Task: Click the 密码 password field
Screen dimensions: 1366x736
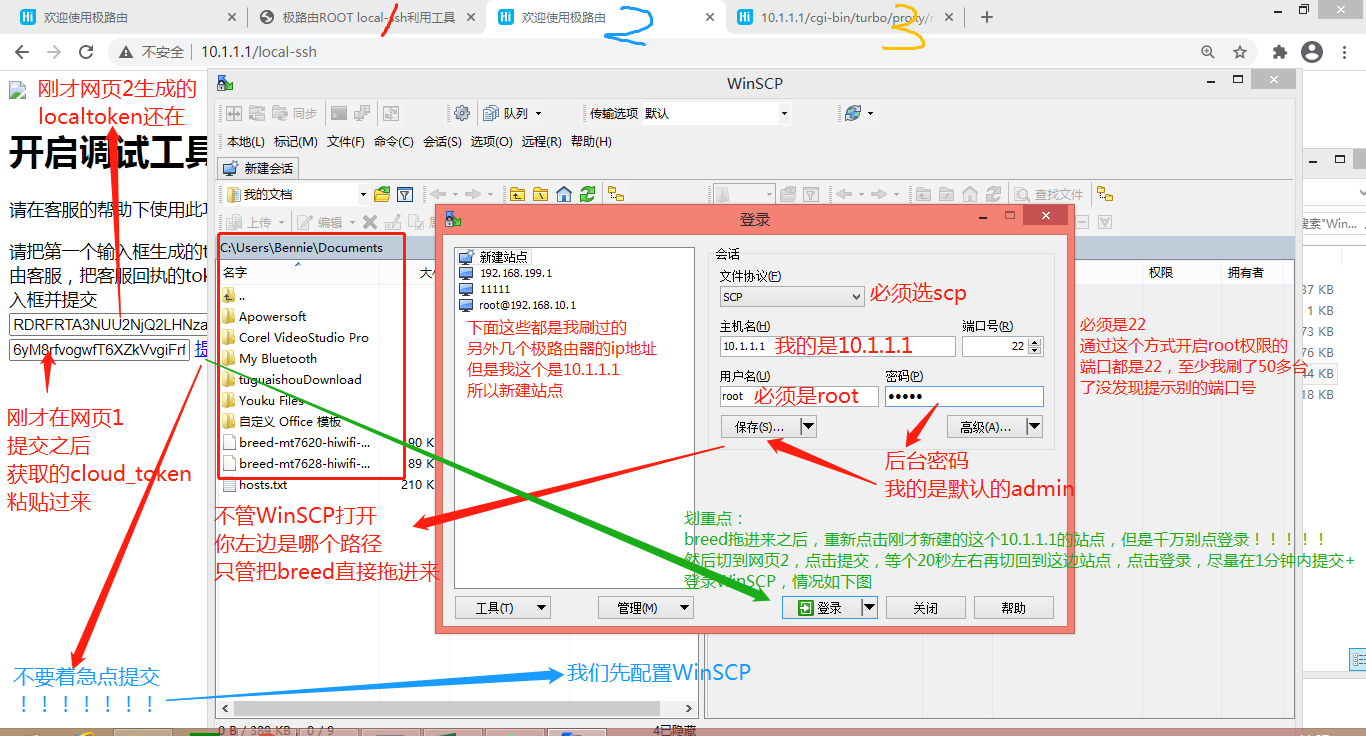Action: point(964,396)
